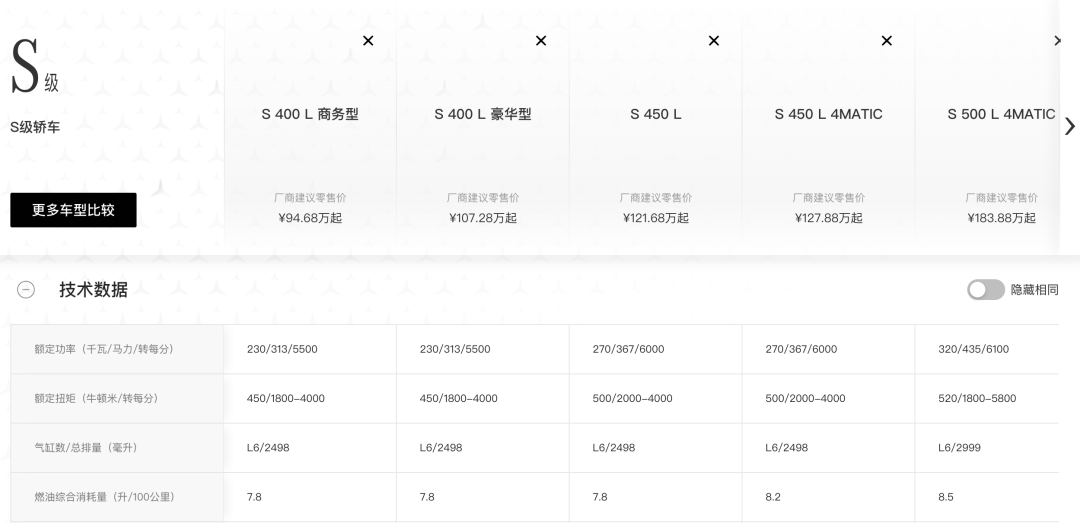This screenshot has width=1080, height=523.
Task: Click the 更多车型比较 button
Action: click(x=73, y=210)
